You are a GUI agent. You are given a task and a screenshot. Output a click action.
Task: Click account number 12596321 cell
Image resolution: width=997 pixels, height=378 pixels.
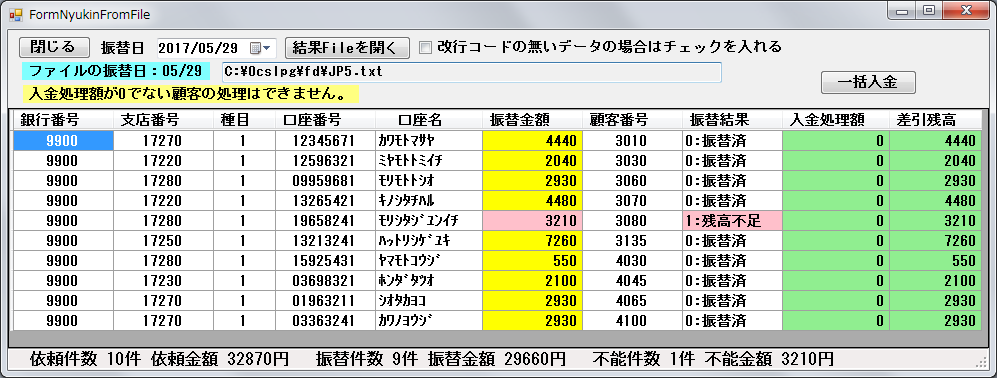(326, 161)
